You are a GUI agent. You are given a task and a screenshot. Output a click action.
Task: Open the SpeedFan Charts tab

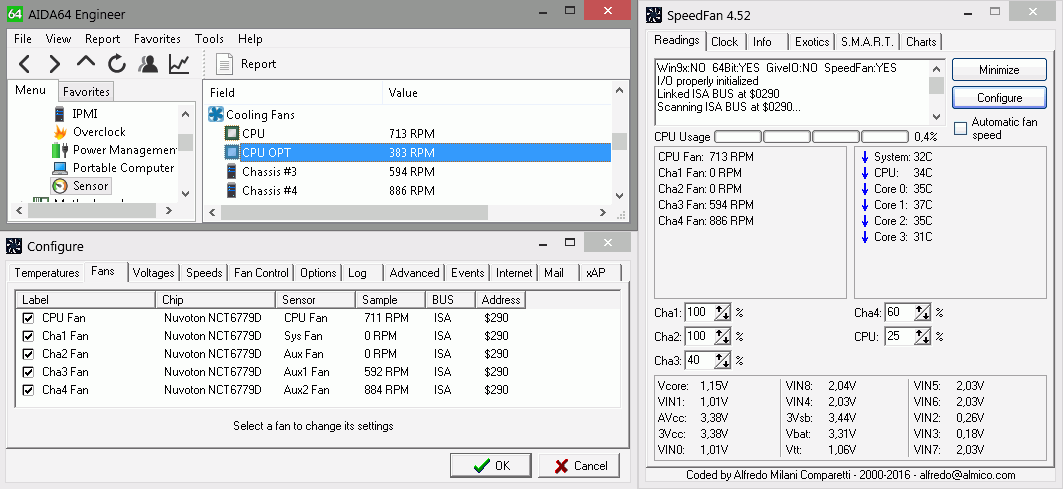pos(921,41)
